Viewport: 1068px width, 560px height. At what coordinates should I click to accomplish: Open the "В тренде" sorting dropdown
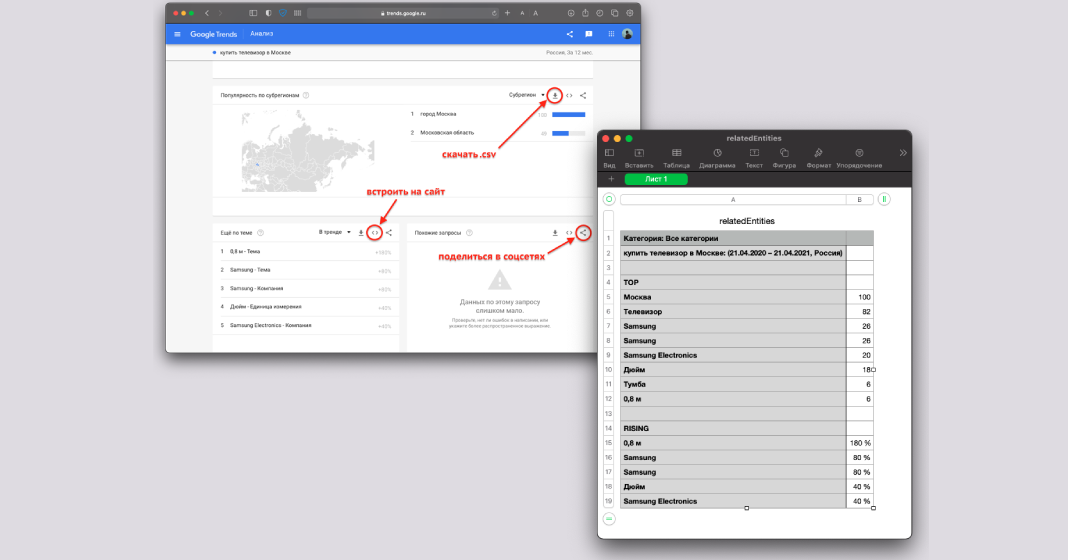[x=335, y=232]
